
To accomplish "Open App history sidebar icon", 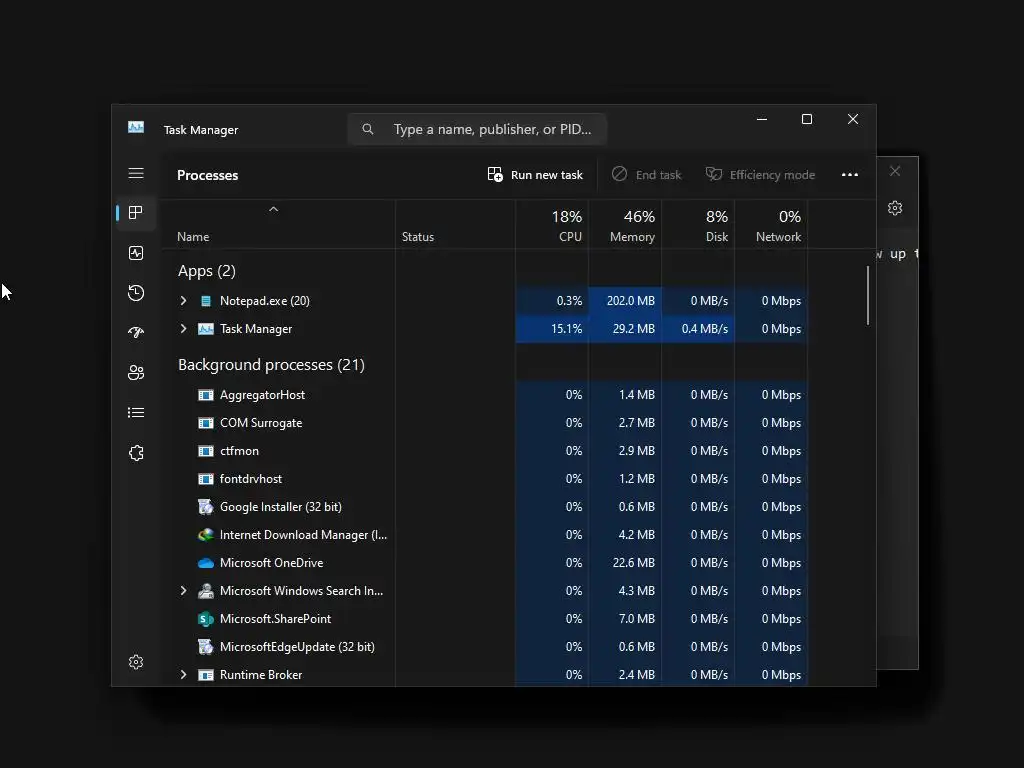I will click(136, 293).
